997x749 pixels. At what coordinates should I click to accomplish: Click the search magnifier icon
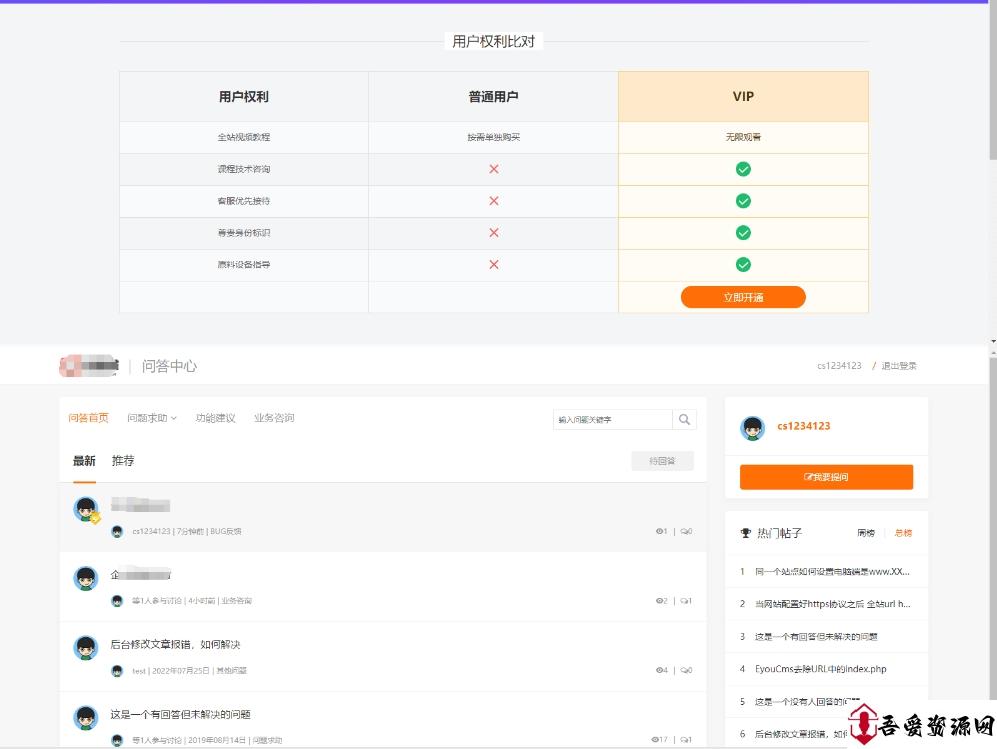(684, 420)
